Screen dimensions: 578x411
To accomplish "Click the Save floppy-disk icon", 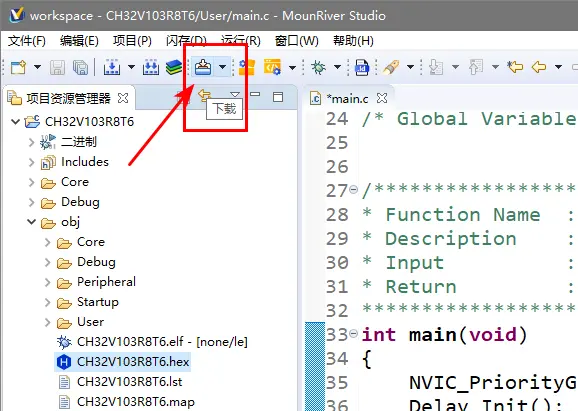I will coord(57,67).
